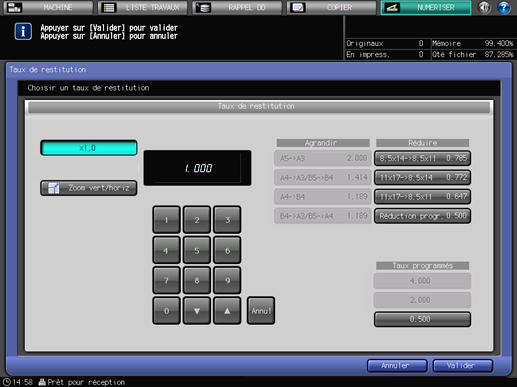This screenshot has height=387, width=517.
Task: Decrease ratio with down arrow key
Action: pos(197,311)
